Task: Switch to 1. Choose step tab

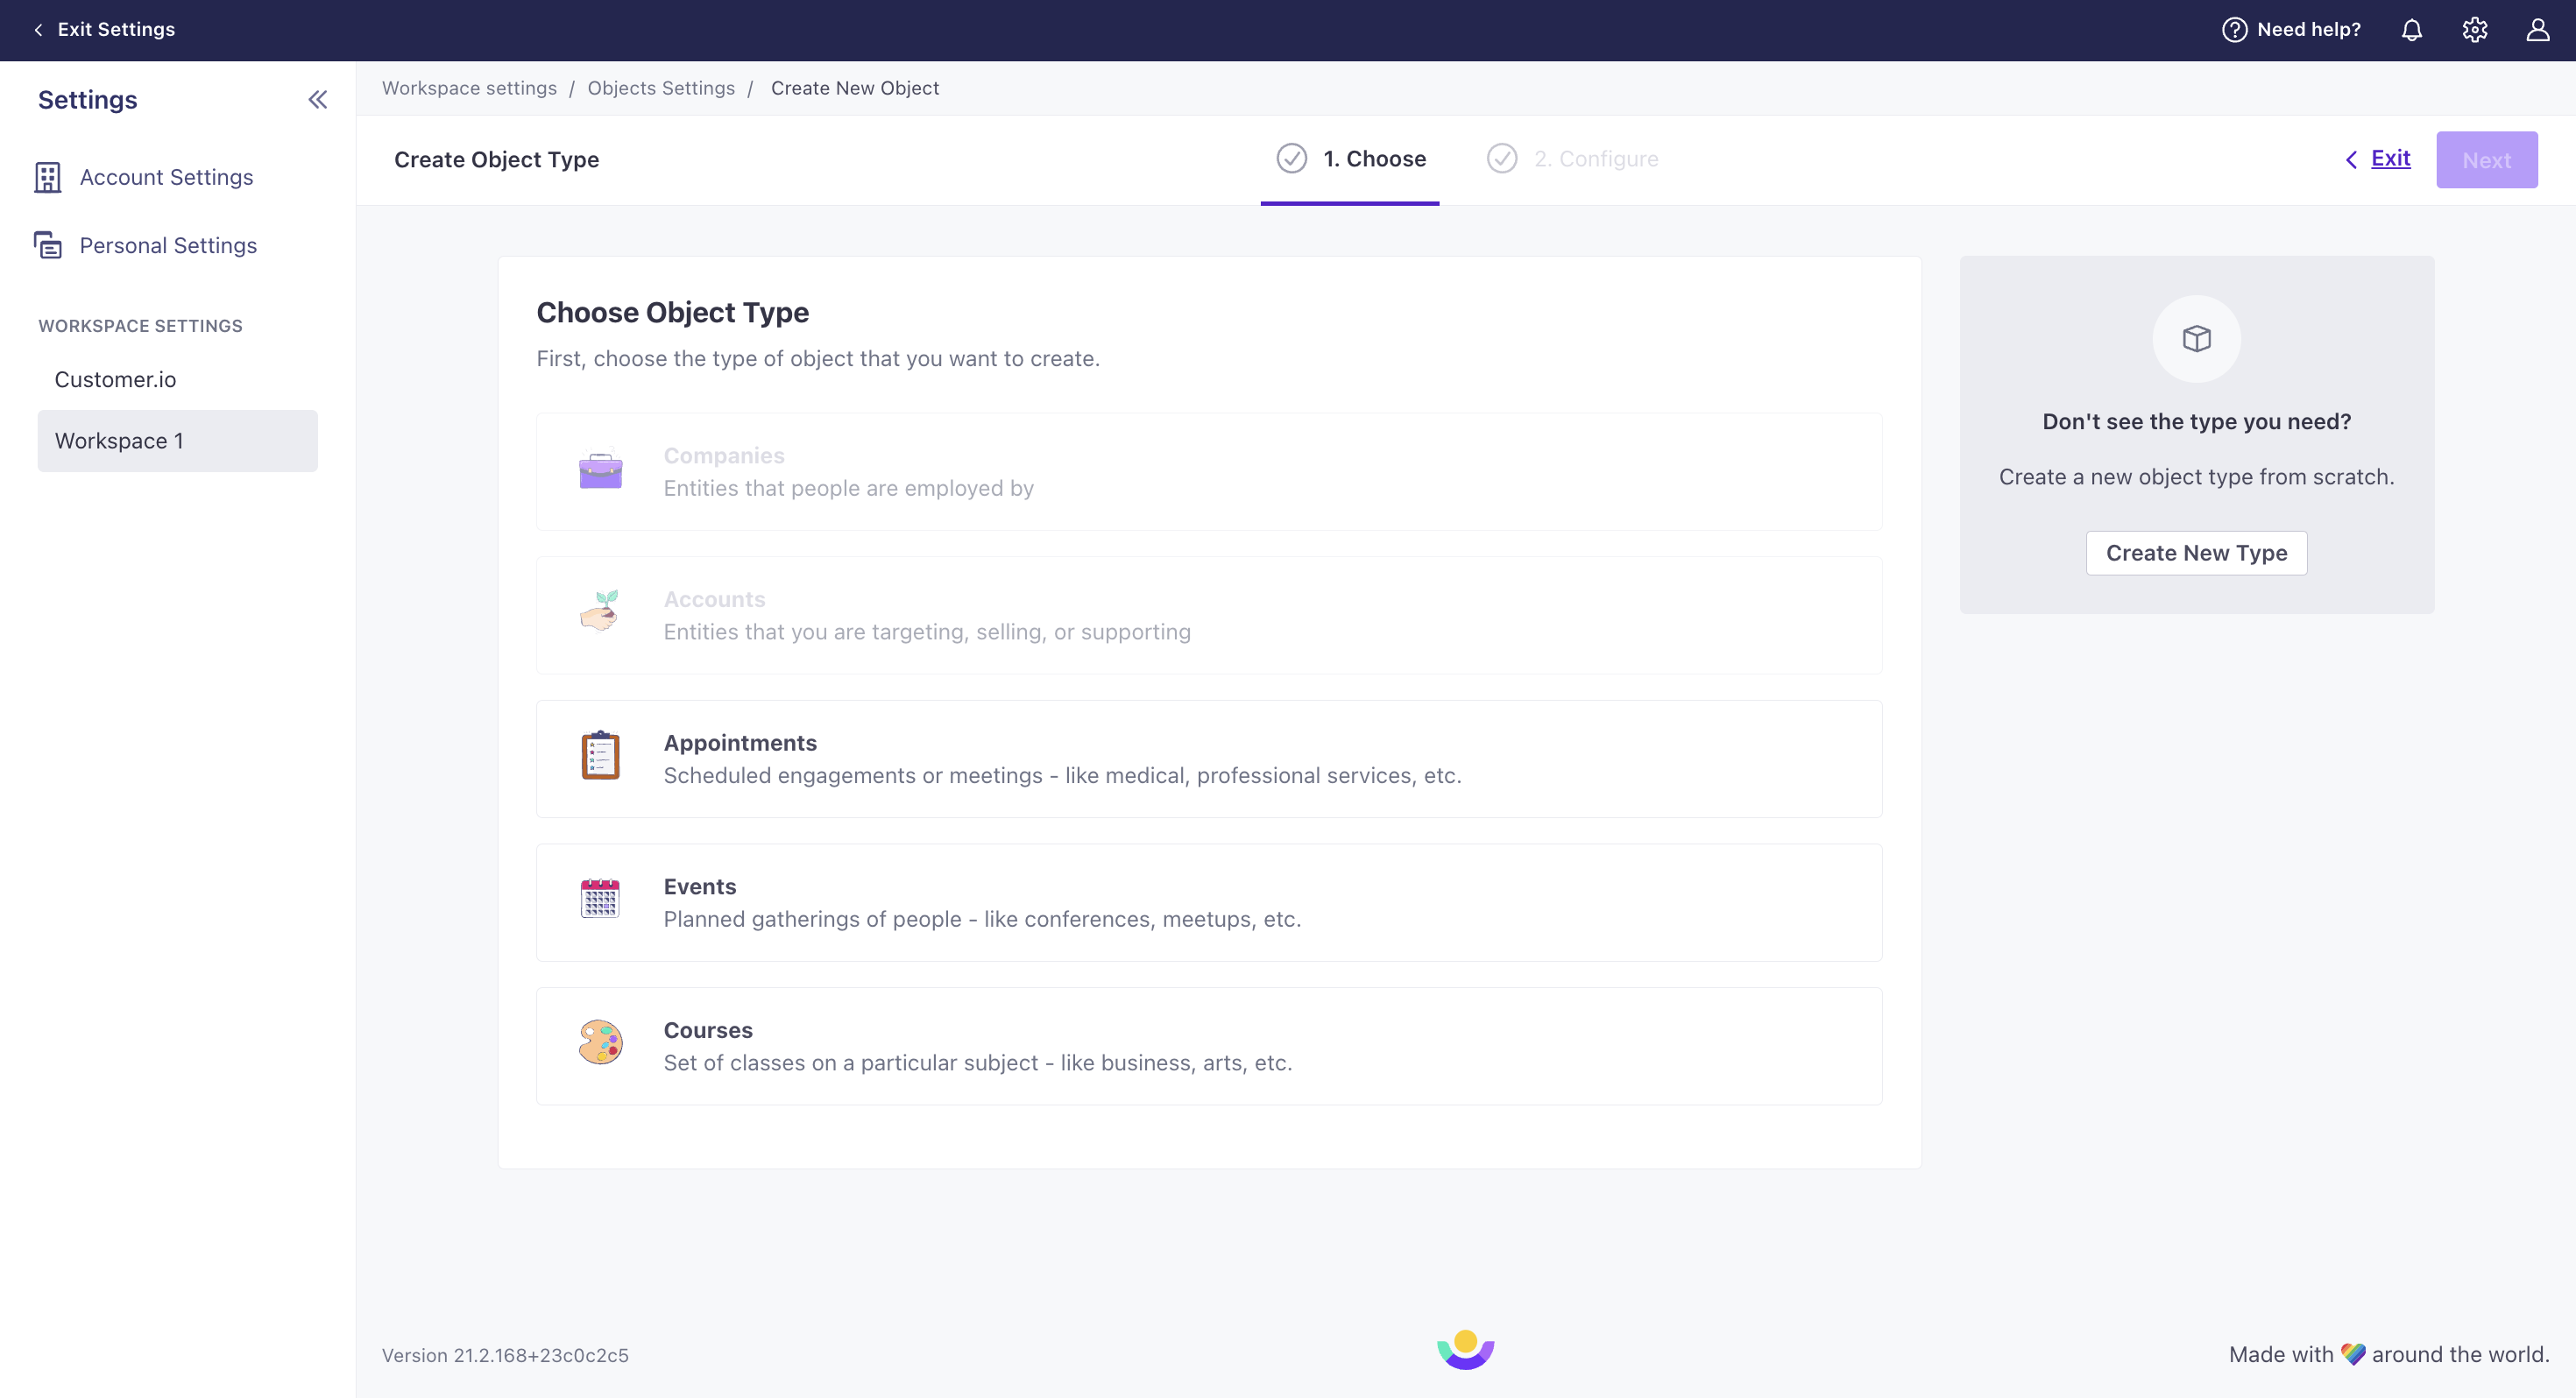Action: click(1350, 159)
